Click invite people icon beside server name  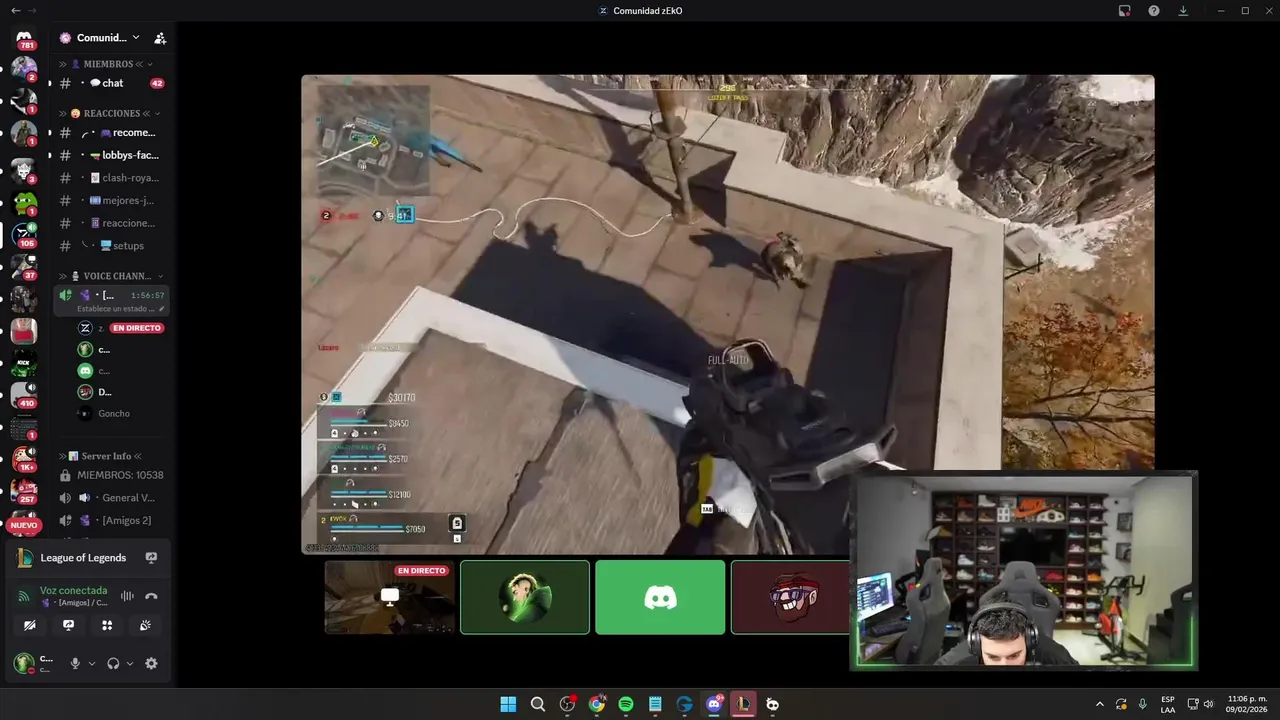[160, 38]
